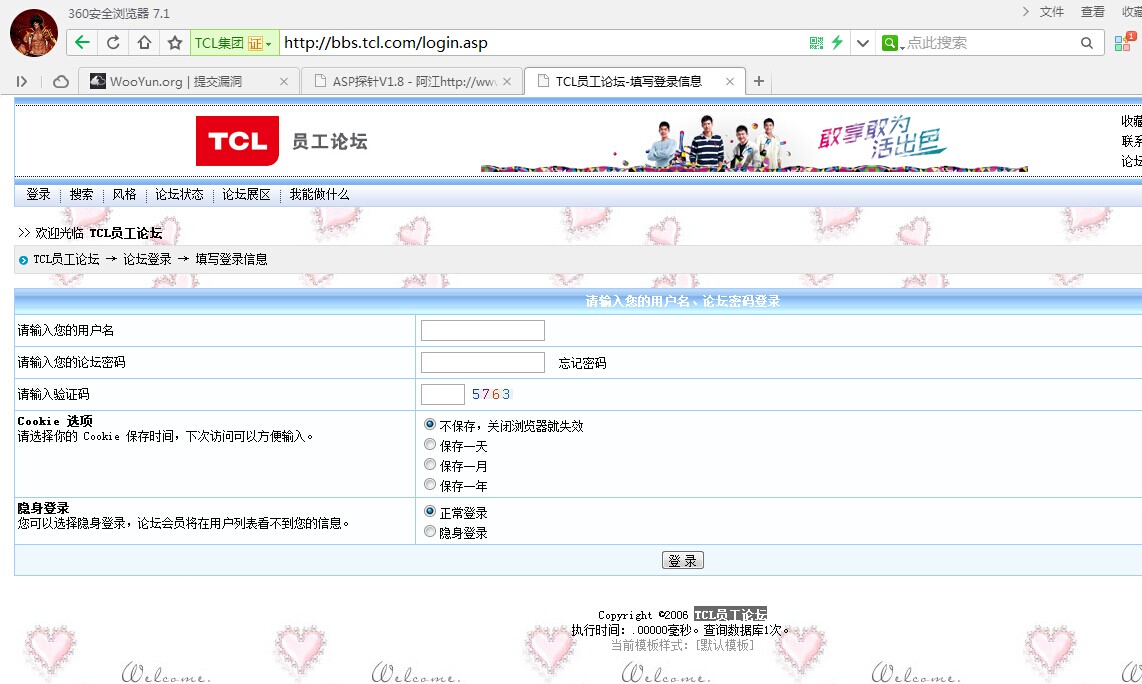This screenshot has height=684, width=1142.
Task: Reload the page with refresh icon
Action: [113, 43]
